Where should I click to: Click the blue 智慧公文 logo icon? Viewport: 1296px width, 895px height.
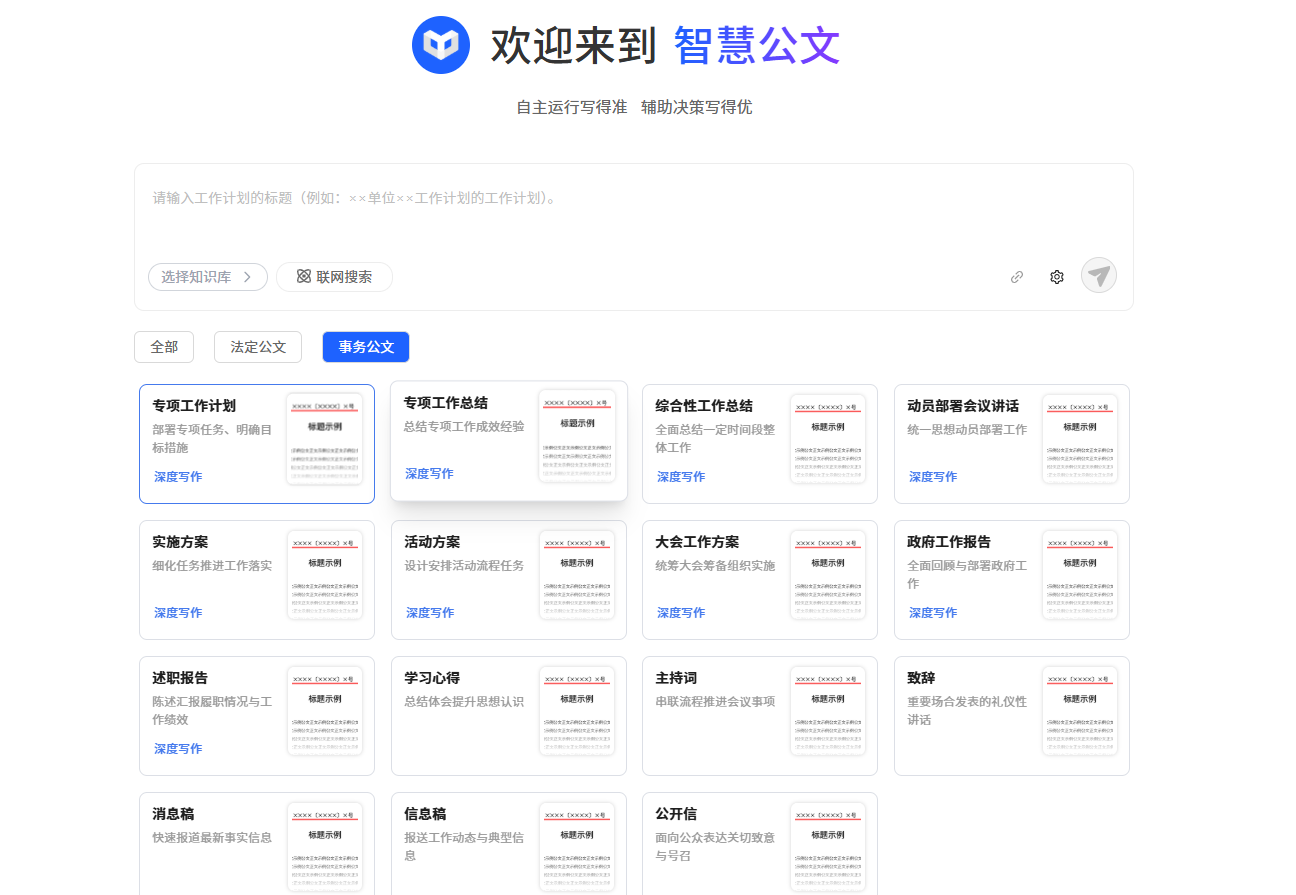(x=441, y=45)
